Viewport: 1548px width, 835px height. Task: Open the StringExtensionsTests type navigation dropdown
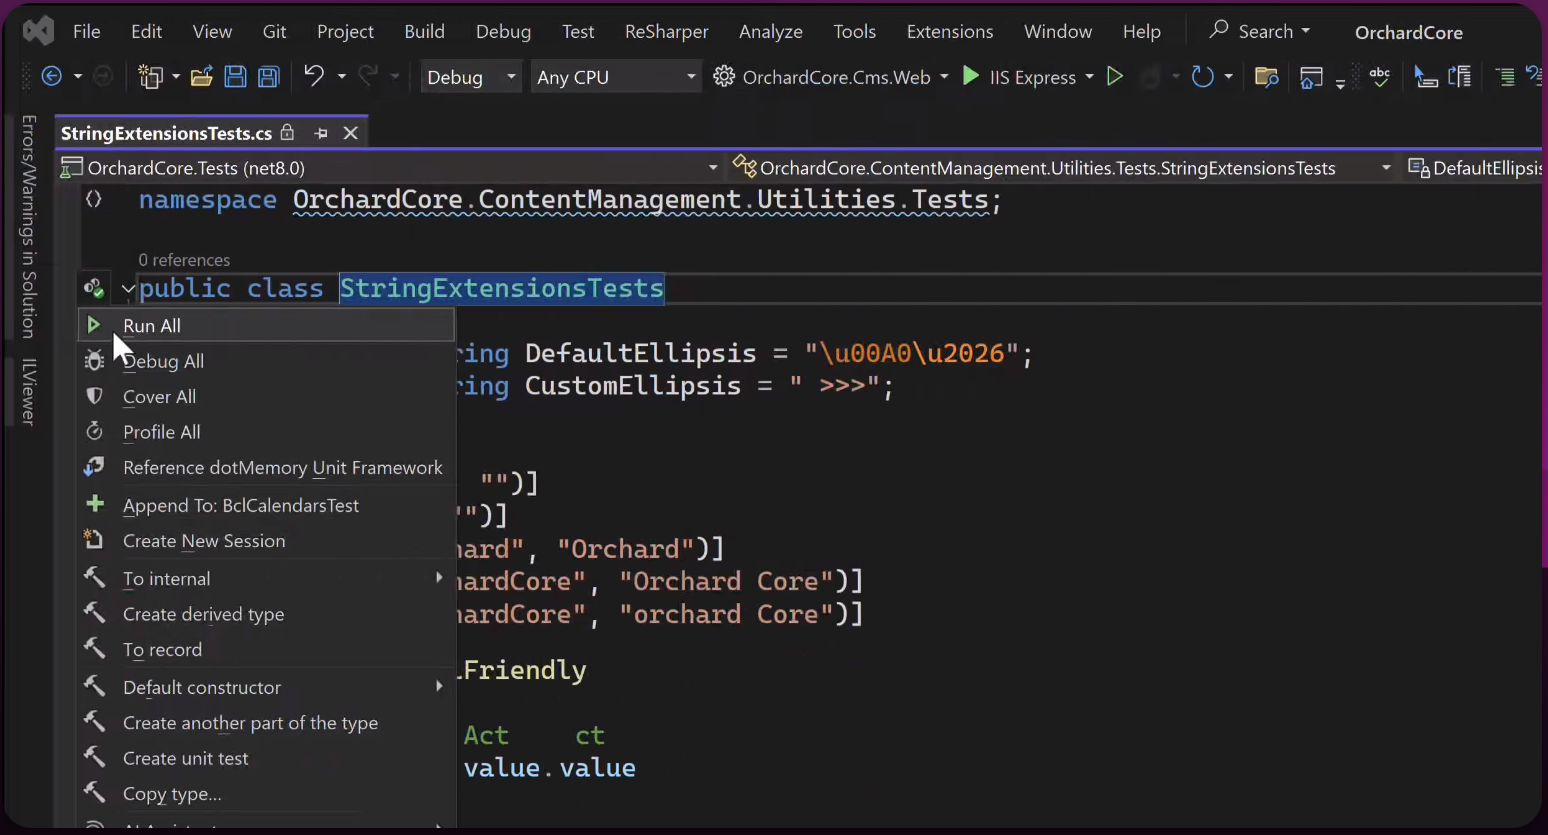click(1061, 168)
